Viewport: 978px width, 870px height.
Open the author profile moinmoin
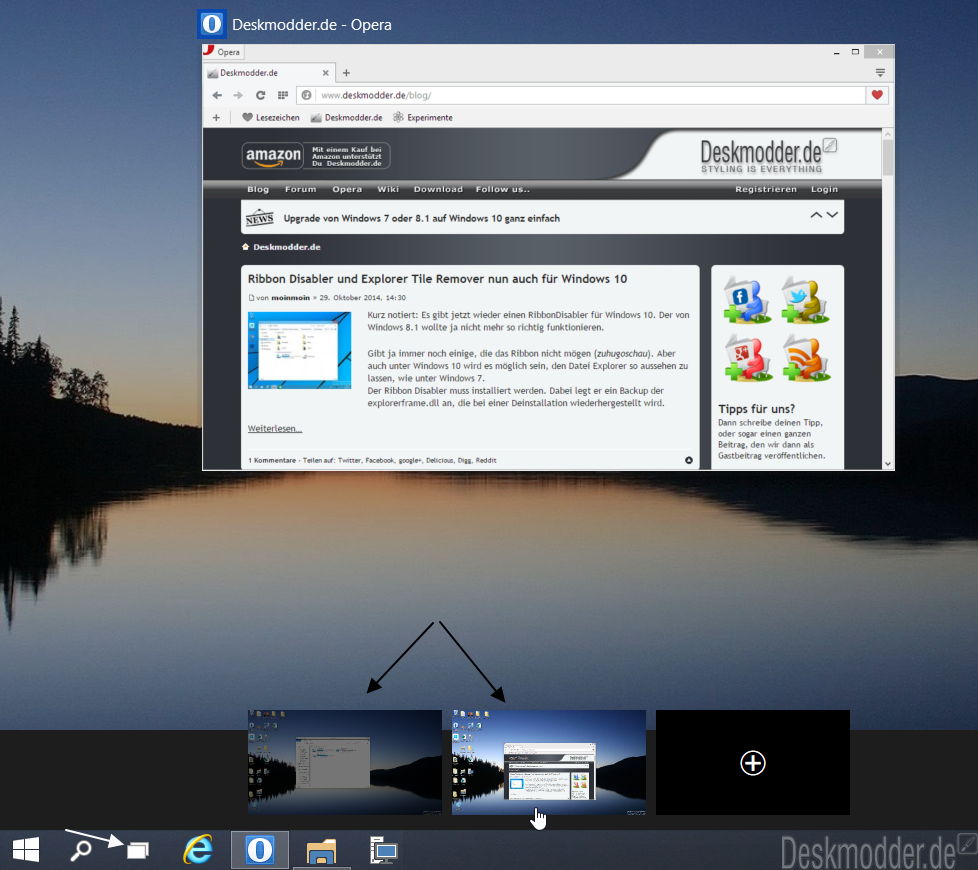coord(290,298)
